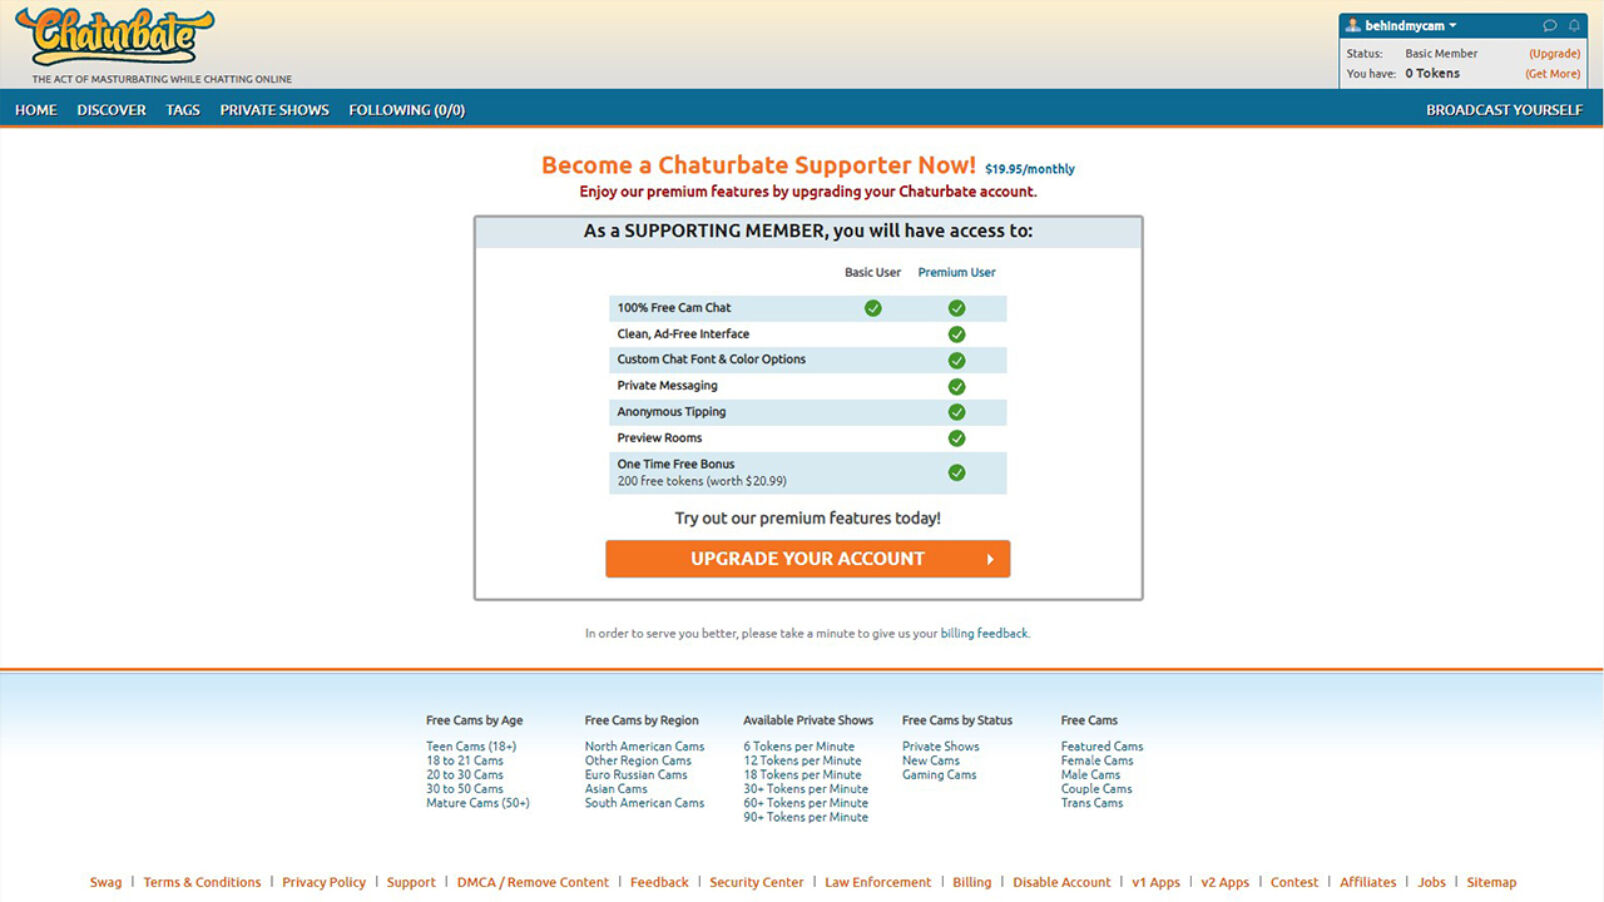Open FOLLOWING (0/0)
Screen dimensions: 1604x902
click(x=406, y=110)
